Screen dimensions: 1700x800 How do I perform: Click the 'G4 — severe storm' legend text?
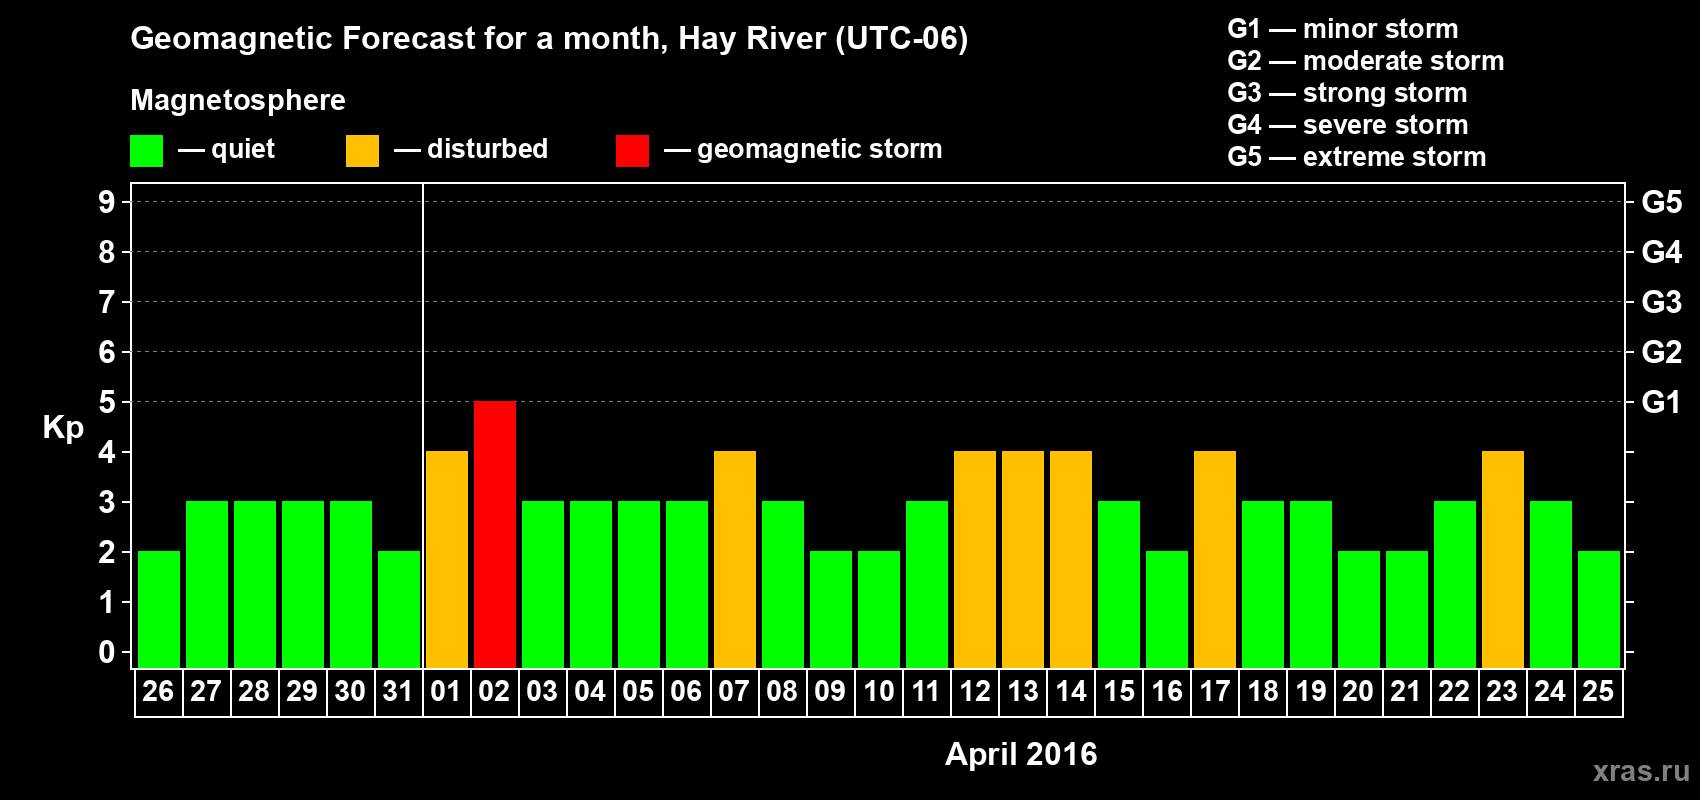pos(1348,125)
